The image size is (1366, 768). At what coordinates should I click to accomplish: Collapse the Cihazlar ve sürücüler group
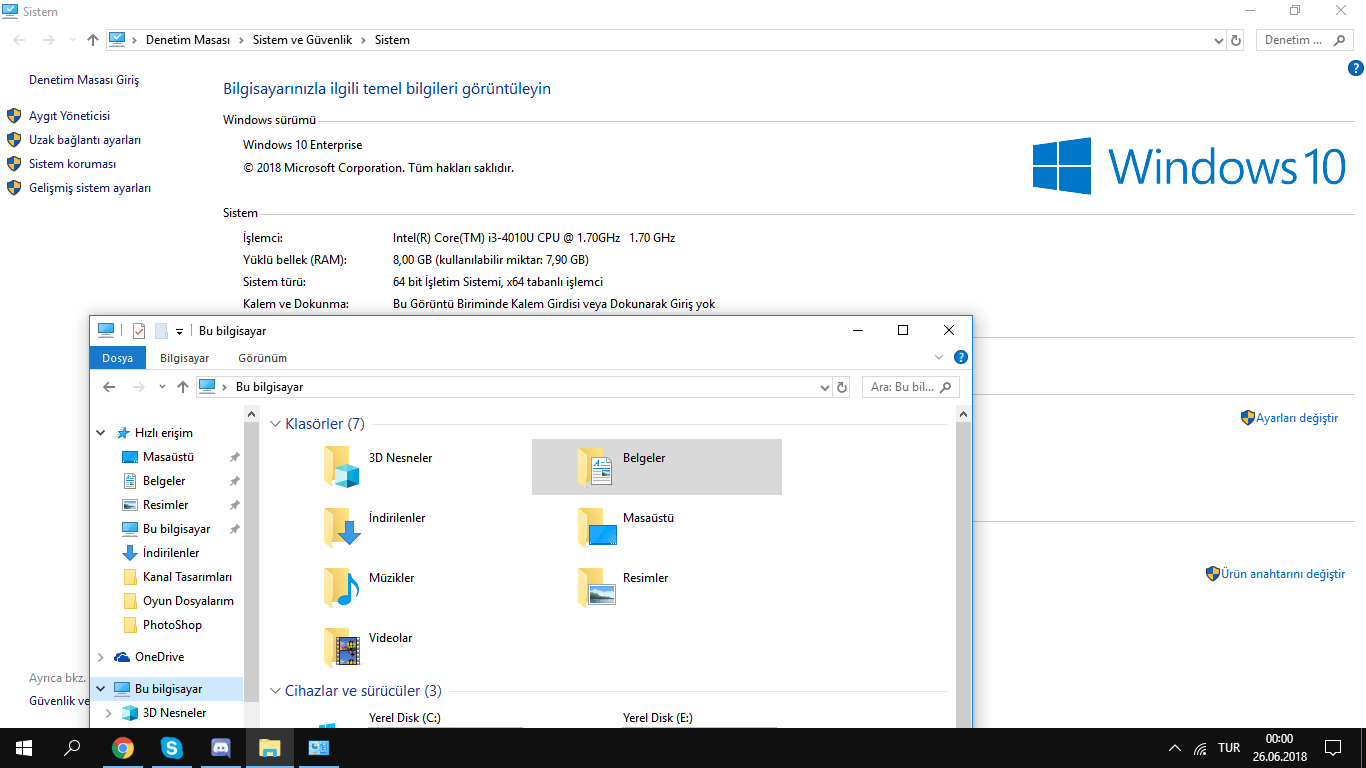[276, 691]
